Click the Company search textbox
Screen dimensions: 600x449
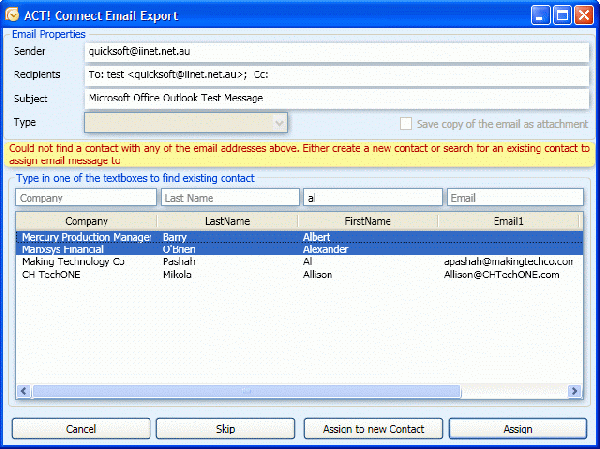[x=86, y=198]
